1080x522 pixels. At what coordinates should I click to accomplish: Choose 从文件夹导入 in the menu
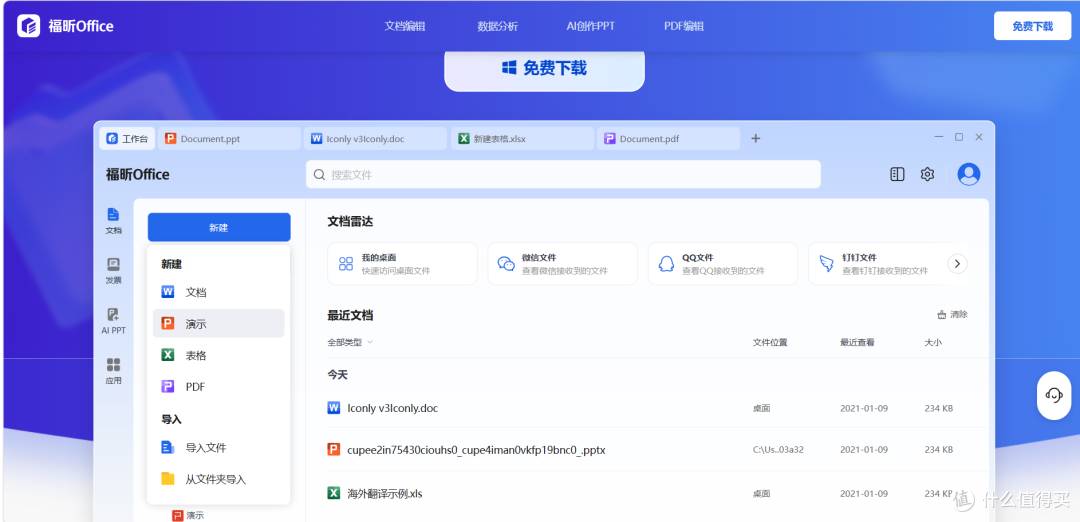click(218, 479)
